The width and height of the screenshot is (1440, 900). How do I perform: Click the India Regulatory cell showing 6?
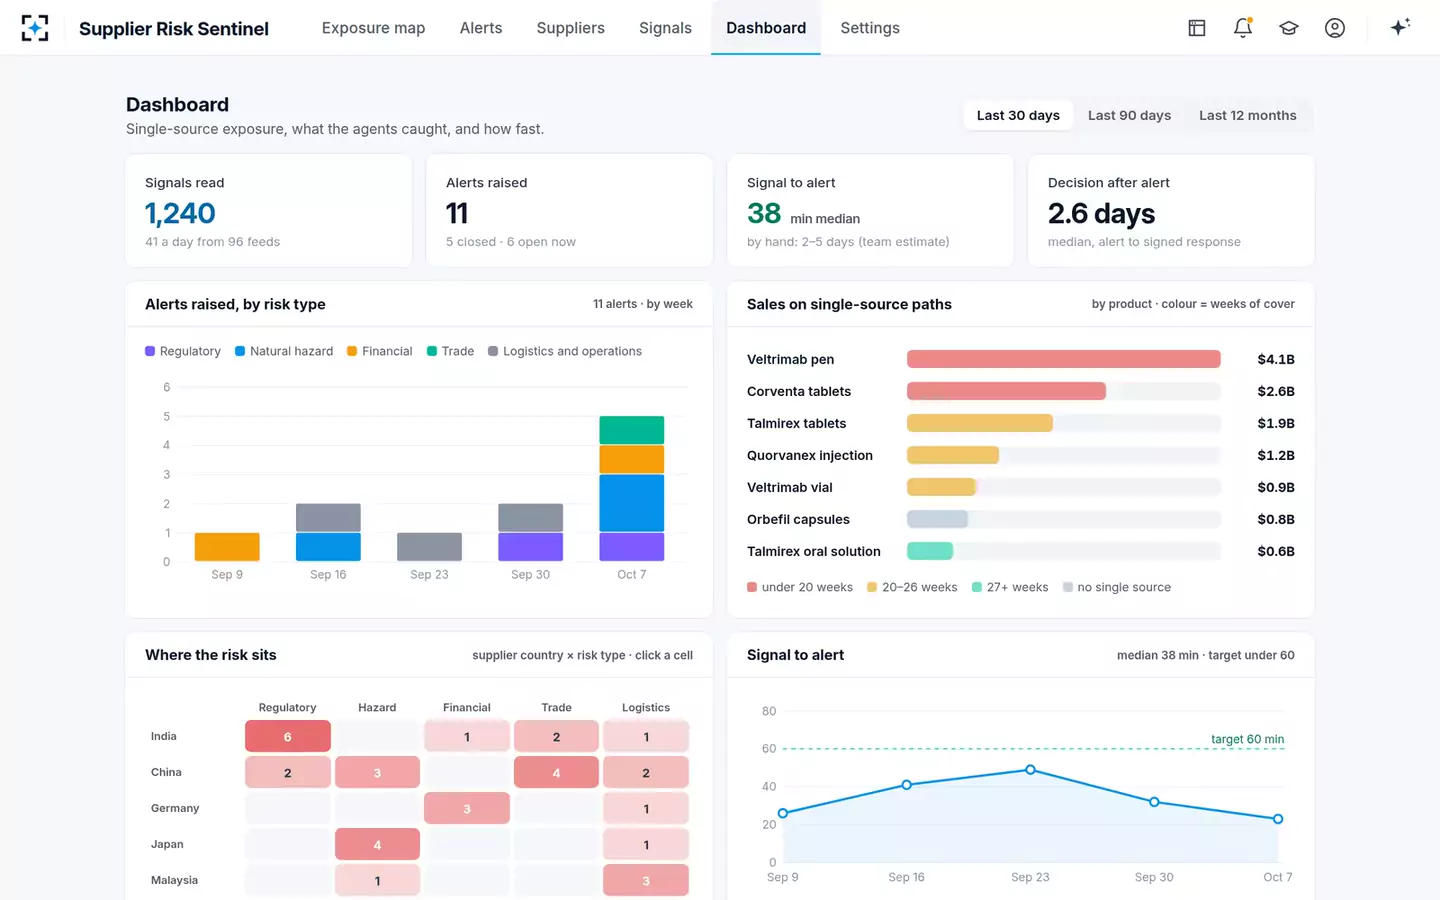pyautogui.click(x=288, y=737)
